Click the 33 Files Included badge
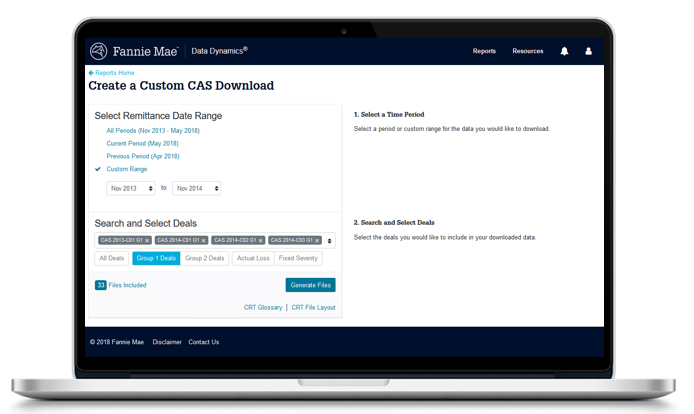Screen dimensions: 694x414 coord(100,285)
